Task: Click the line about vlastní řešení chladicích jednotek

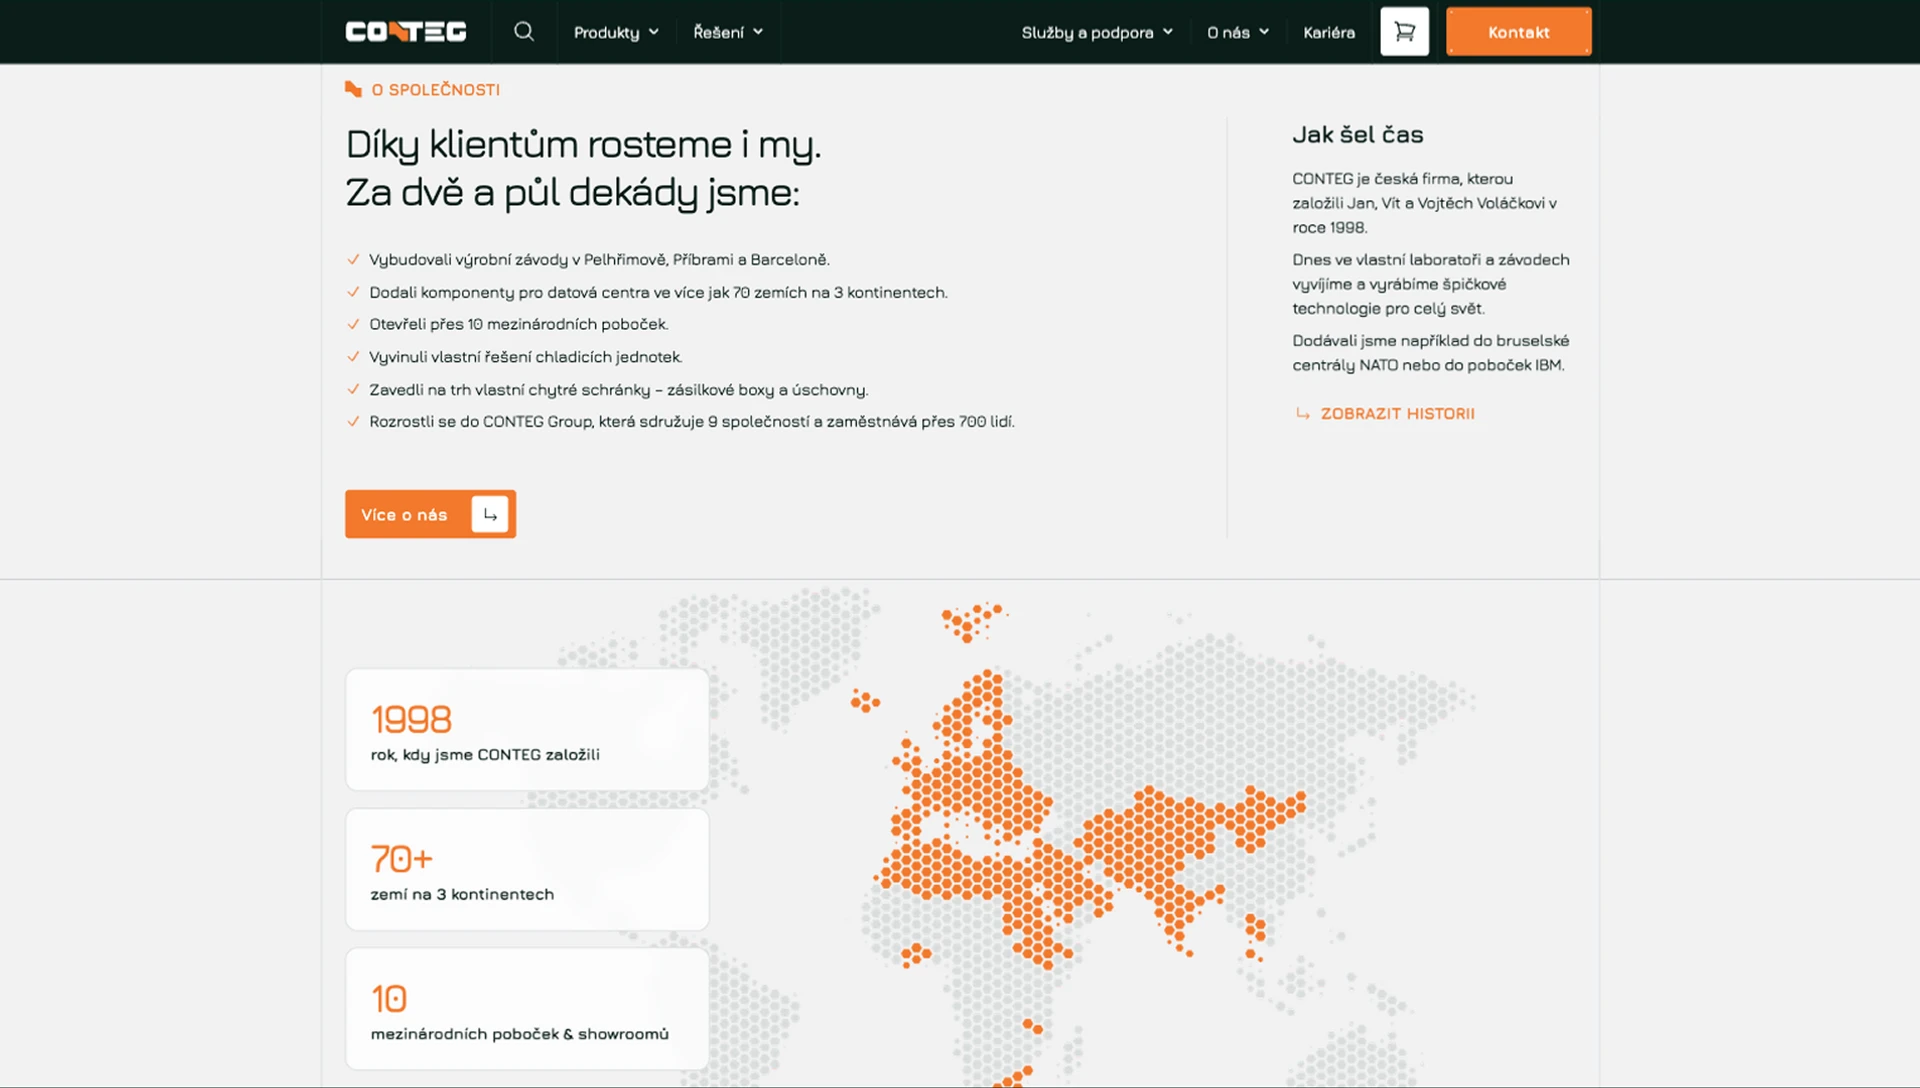Action: point(525,357)
